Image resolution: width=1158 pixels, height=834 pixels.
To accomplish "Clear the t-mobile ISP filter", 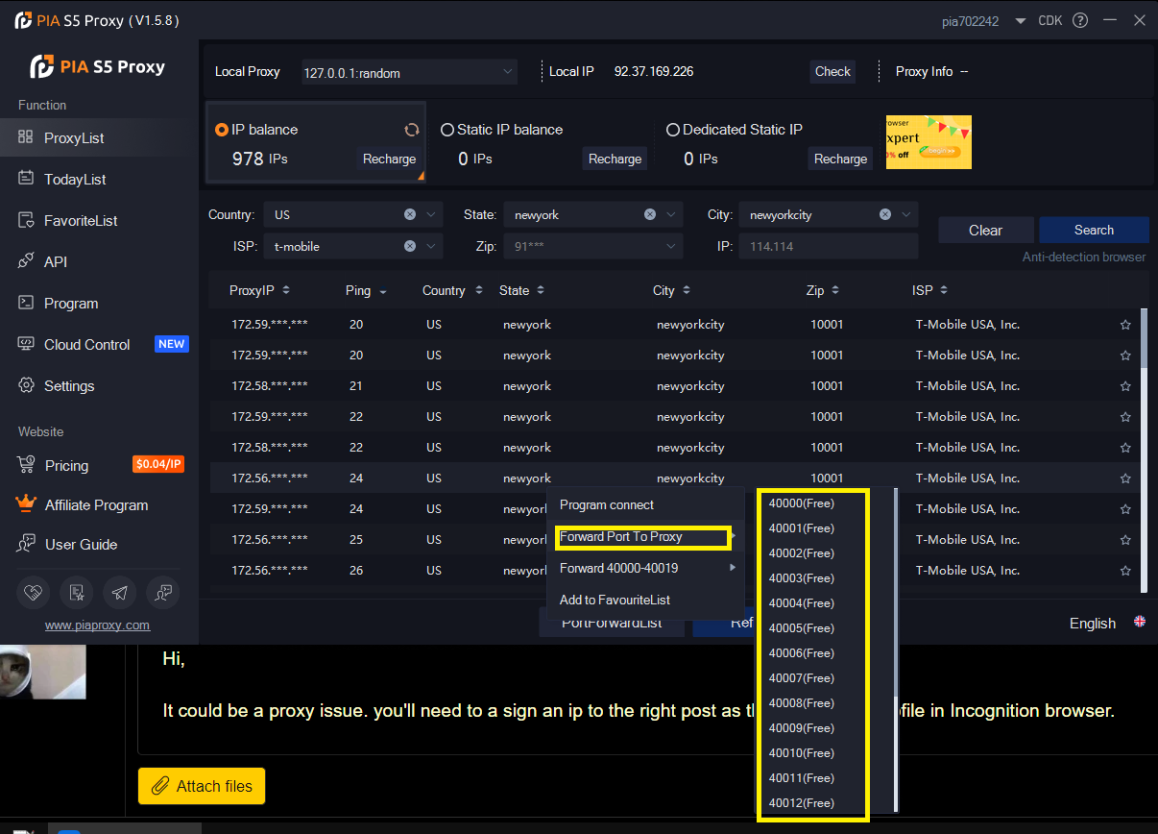I will [410, 246].
